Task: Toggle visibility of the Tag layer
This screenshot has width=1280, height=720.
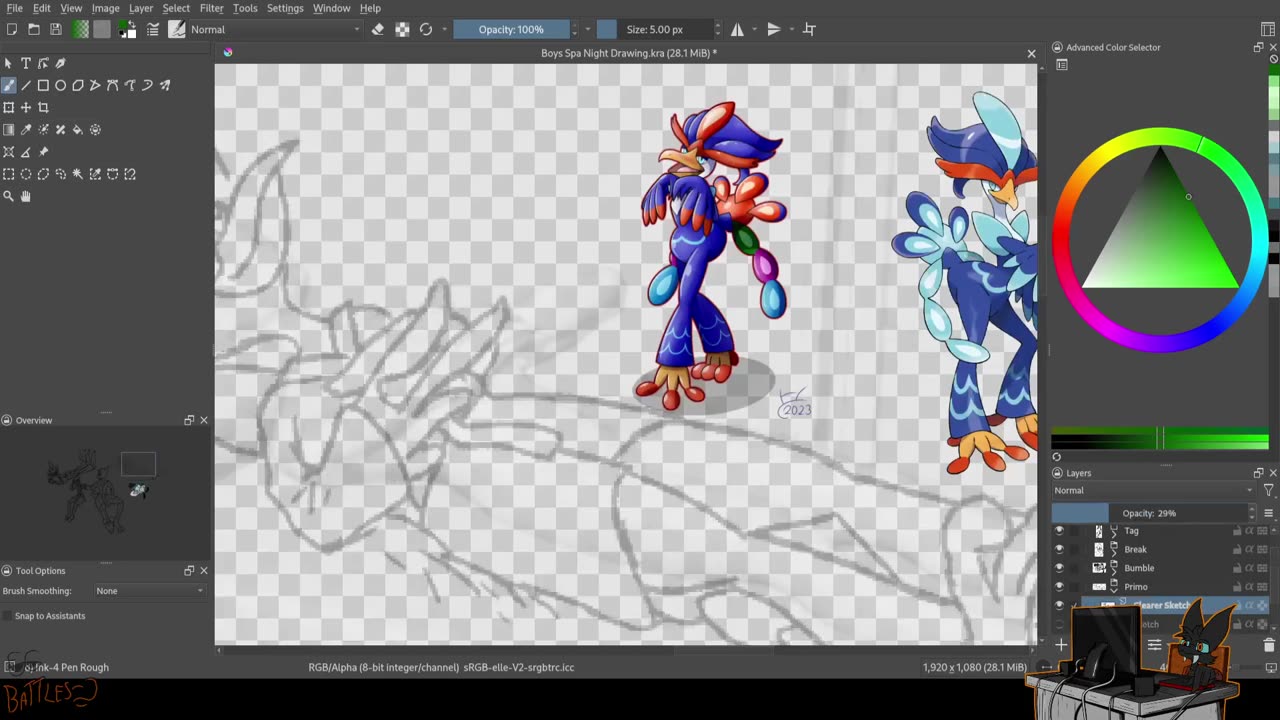Action: (1059, 531)
